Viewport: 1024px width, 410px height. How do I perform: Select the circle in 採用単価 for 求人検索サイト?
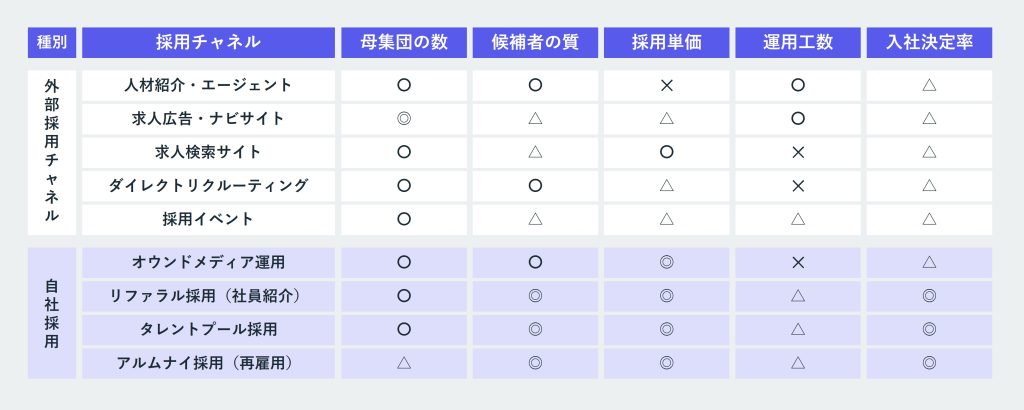tap(666, 152)
